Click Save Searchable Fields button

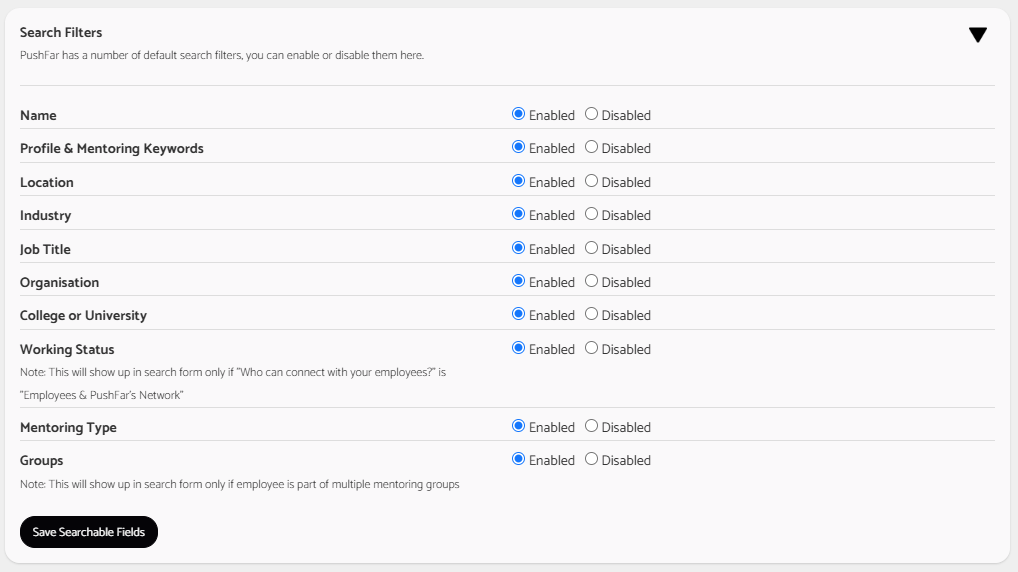89,532
